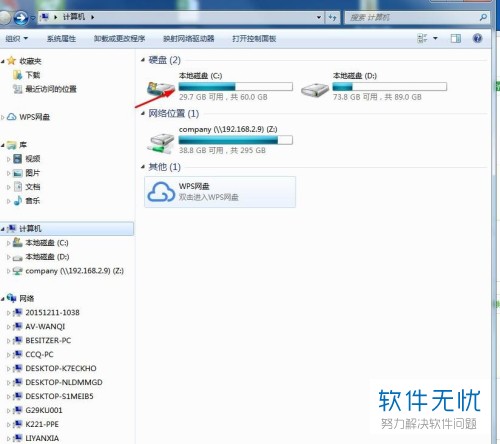Click the 音乐 library music note icon
The image size is (500, 444).
tap(18, 201)
